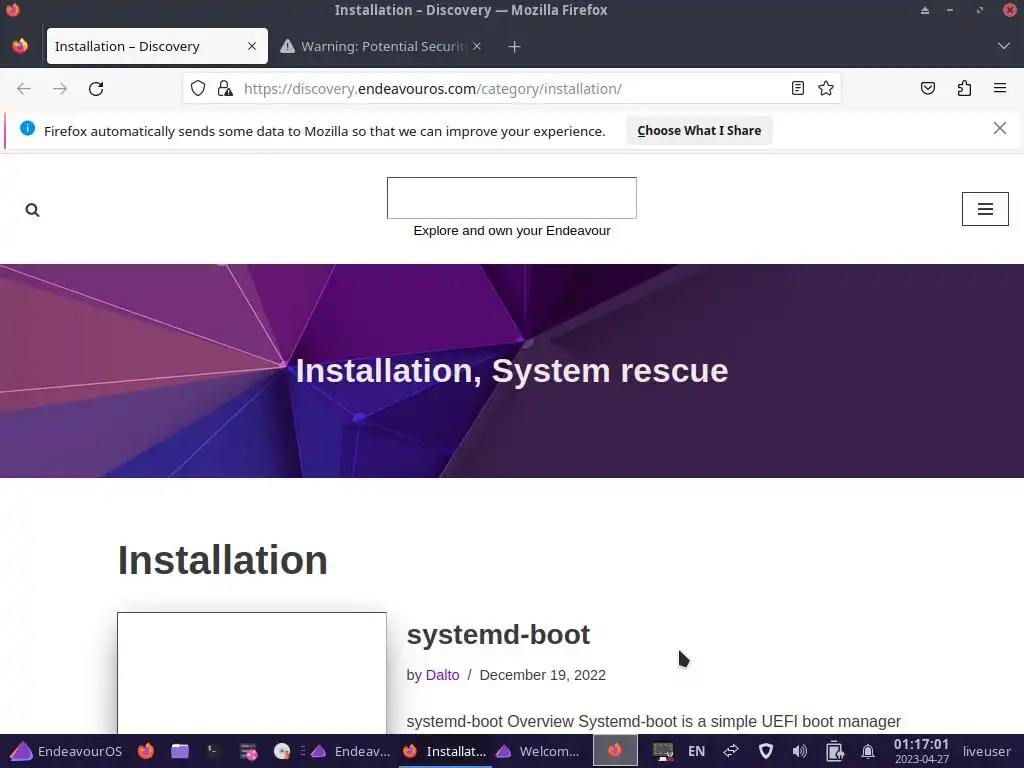
Task: Open the systemd-boot article thumbnail
Action: click(x=251, y=673)
